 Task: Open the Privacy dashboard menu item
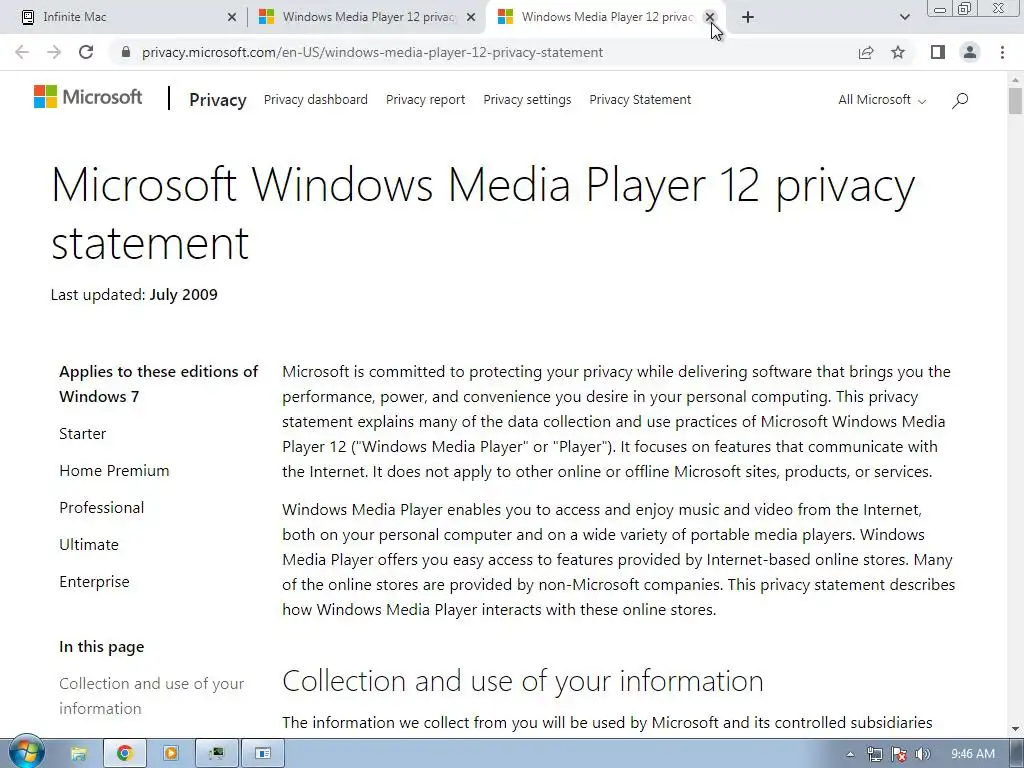click(x=315, y=100)
